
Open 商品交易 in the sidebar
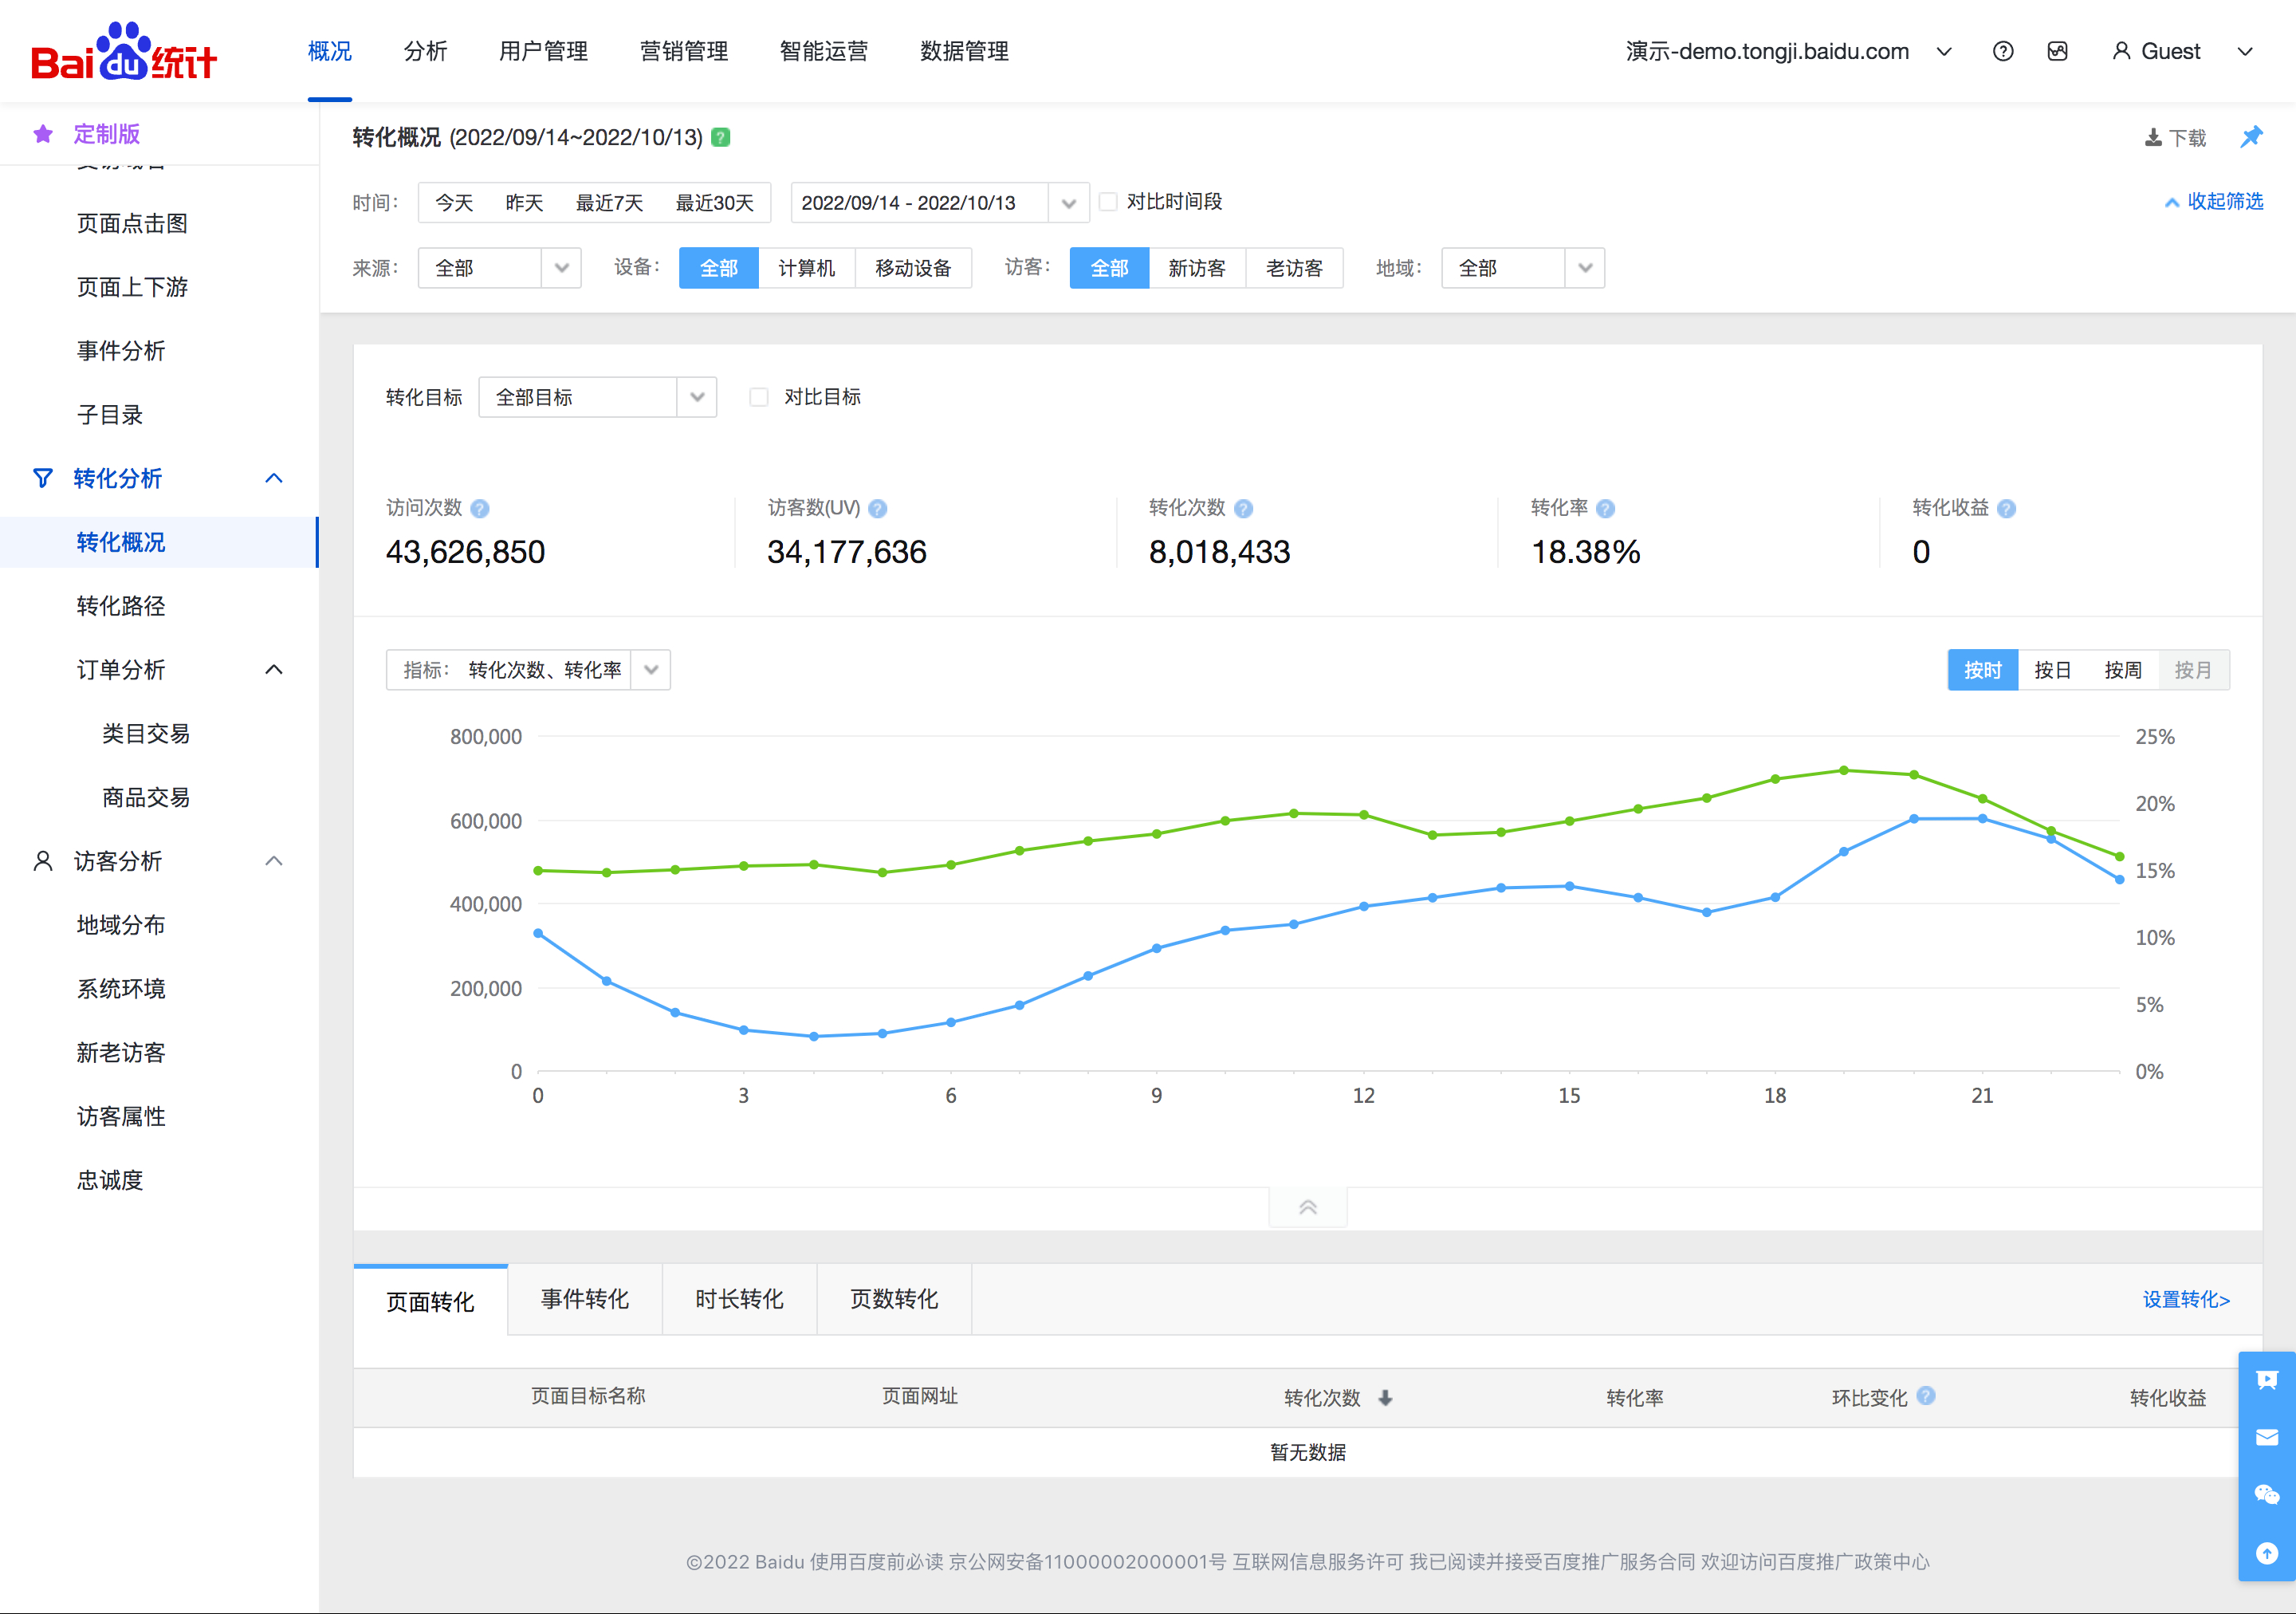pyautogui.click(x=146, y=797)
